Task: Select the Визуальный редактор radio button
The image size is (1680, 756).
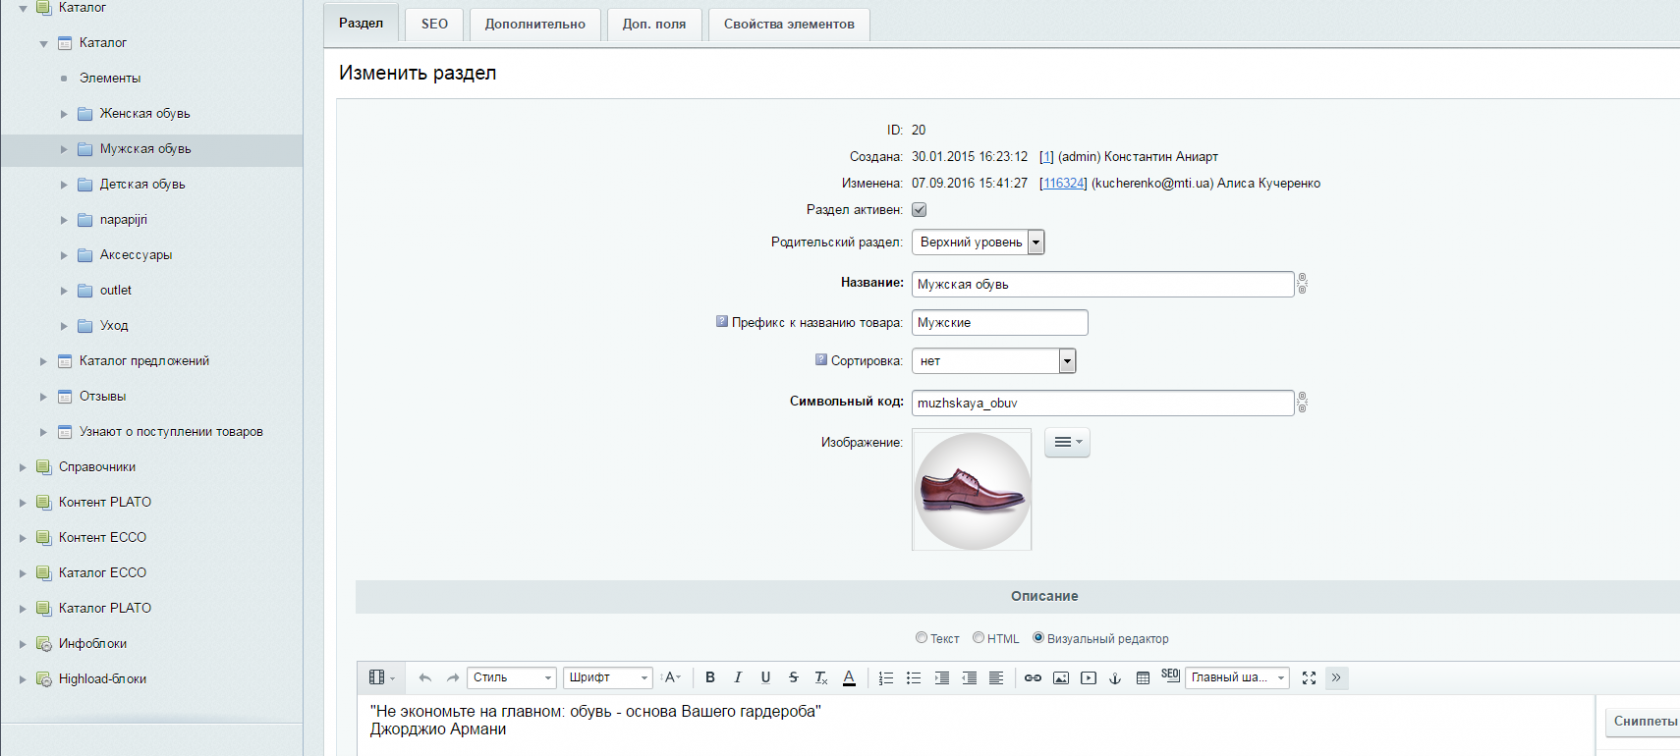Action: [1038, 638]
